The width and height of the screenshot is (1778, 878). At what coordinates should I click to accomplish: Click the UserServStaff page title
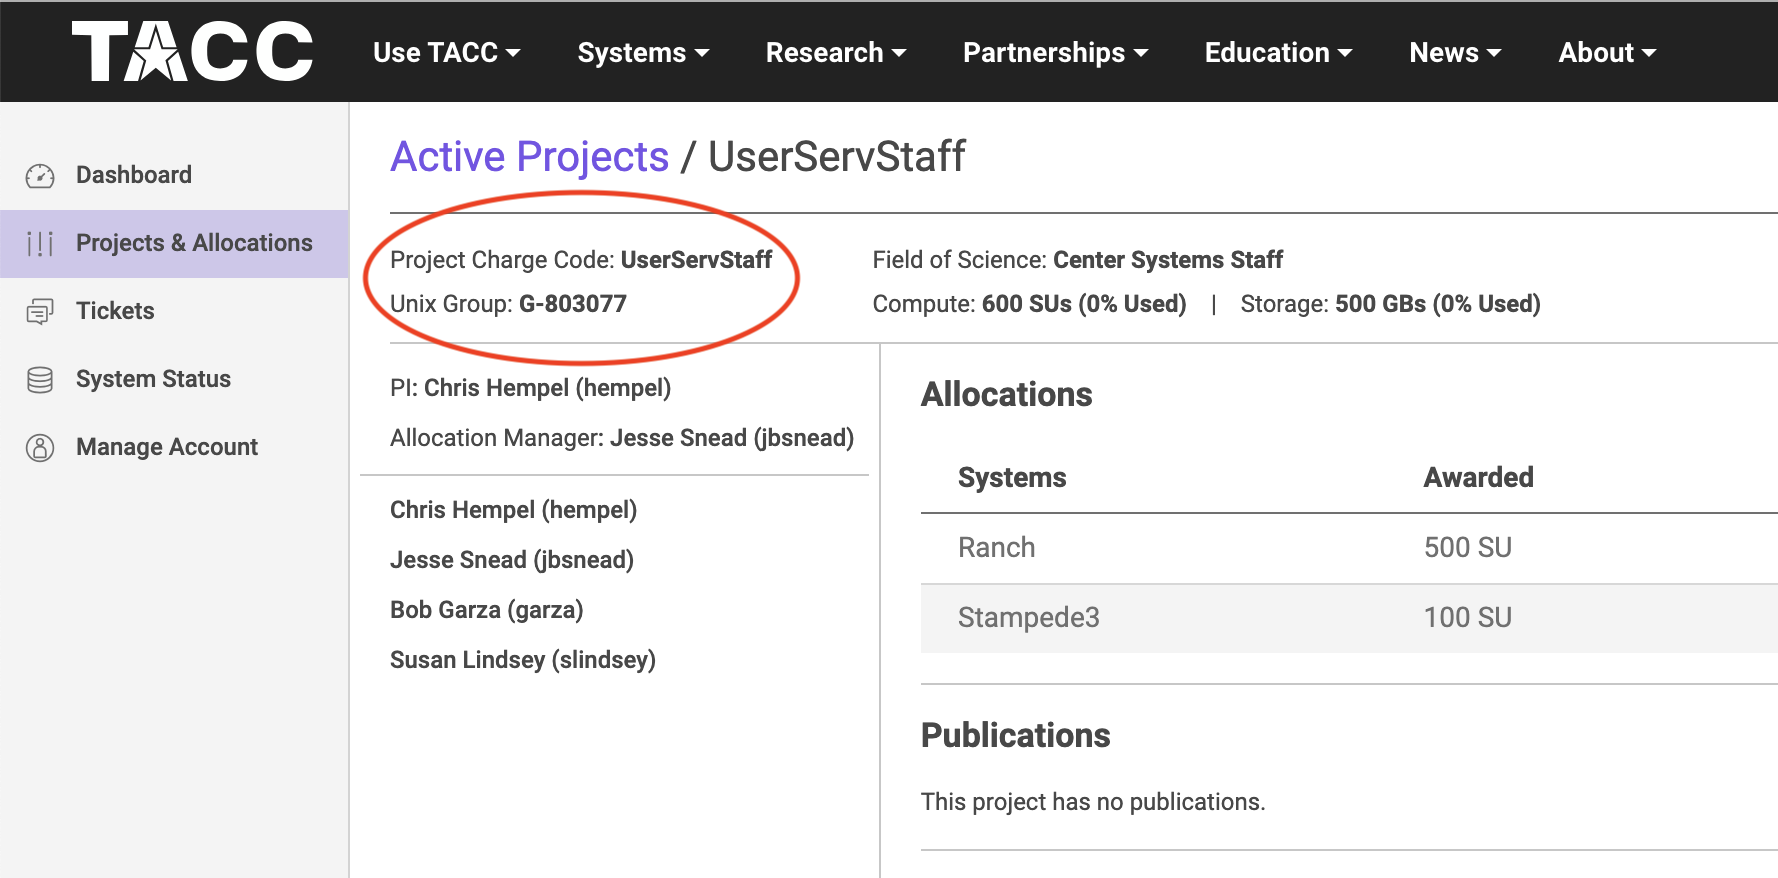point(836,156)
